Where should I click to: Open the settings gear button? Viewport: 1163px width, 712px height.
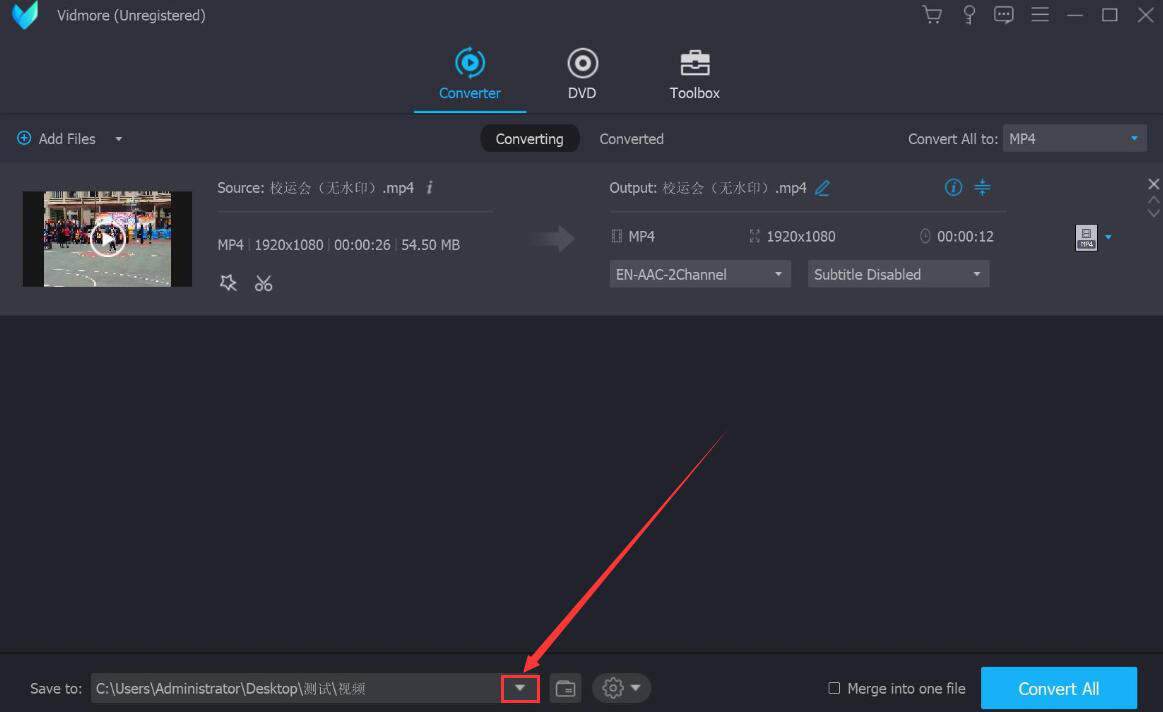[613, 688]
